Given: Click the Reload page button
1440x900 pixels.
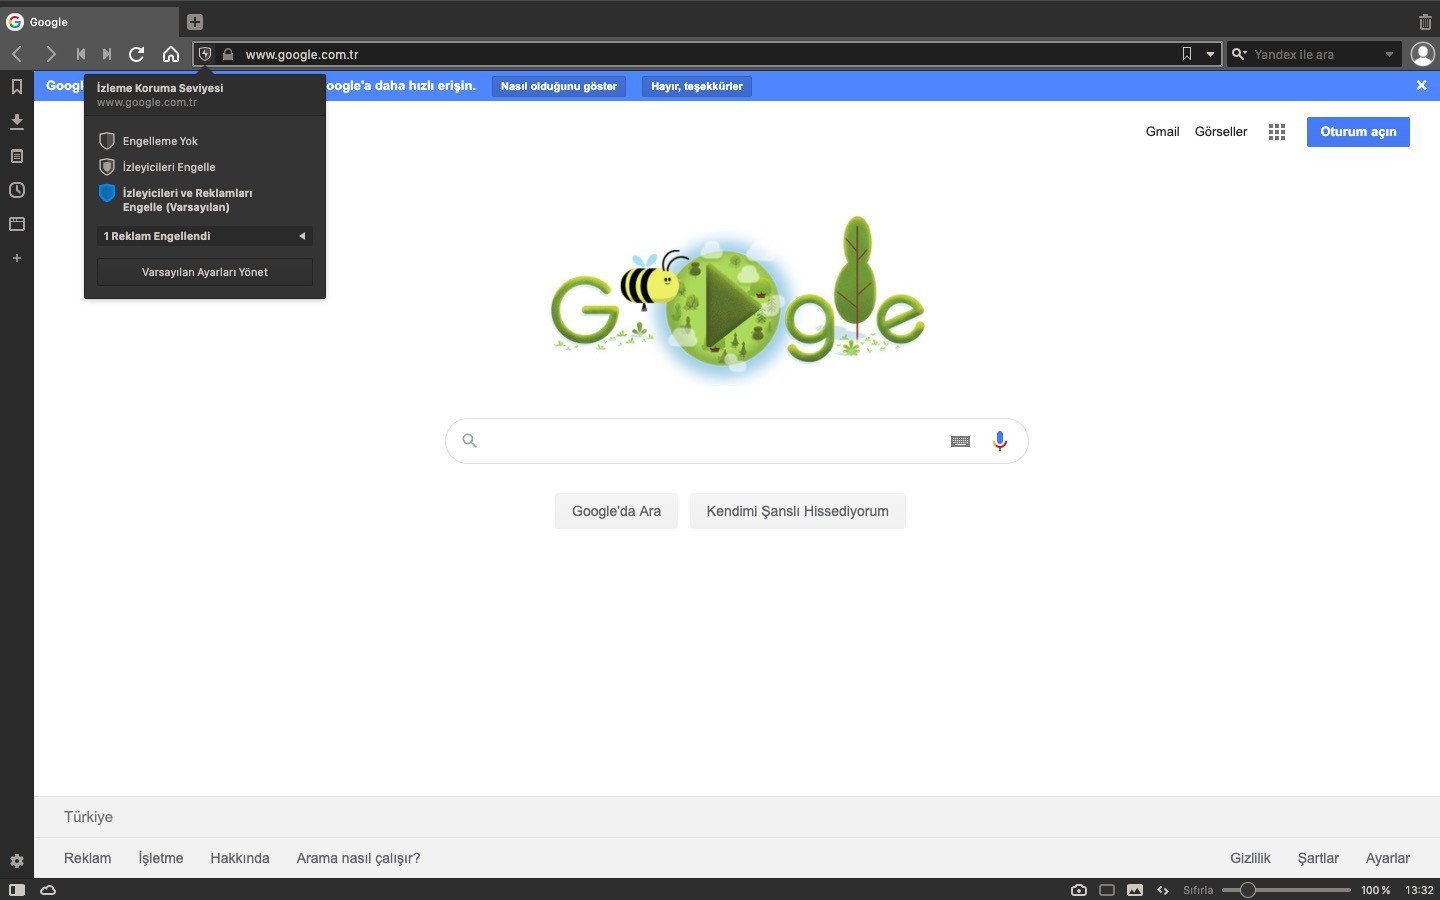Looking at the screenshot, I should pos(137,54).
